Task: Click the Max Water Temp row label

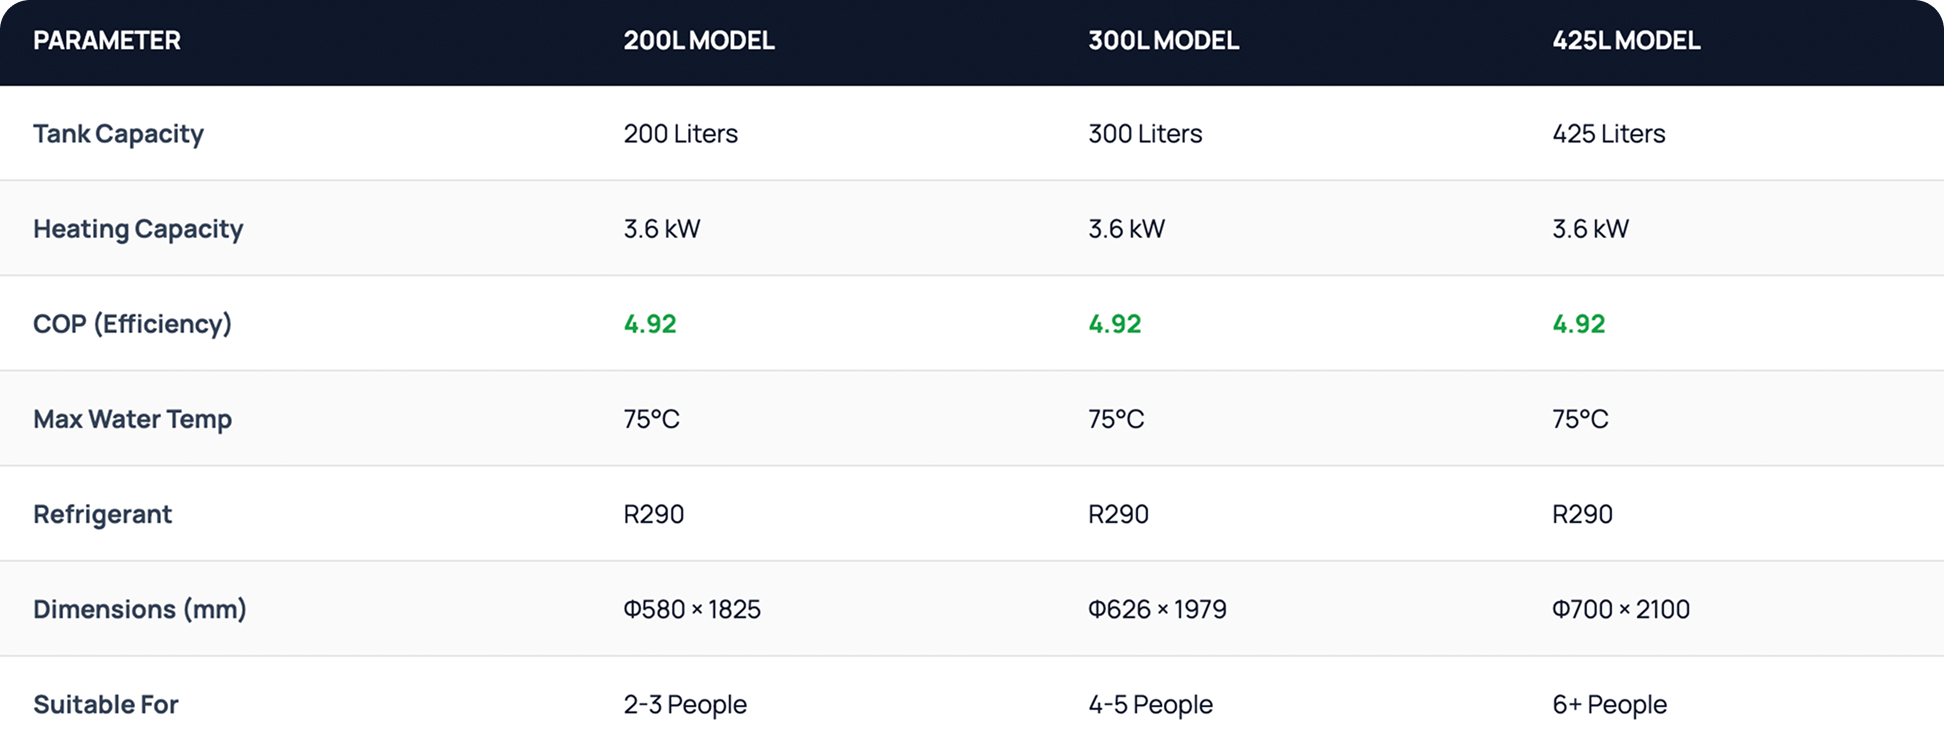Action: coord(132,419)
